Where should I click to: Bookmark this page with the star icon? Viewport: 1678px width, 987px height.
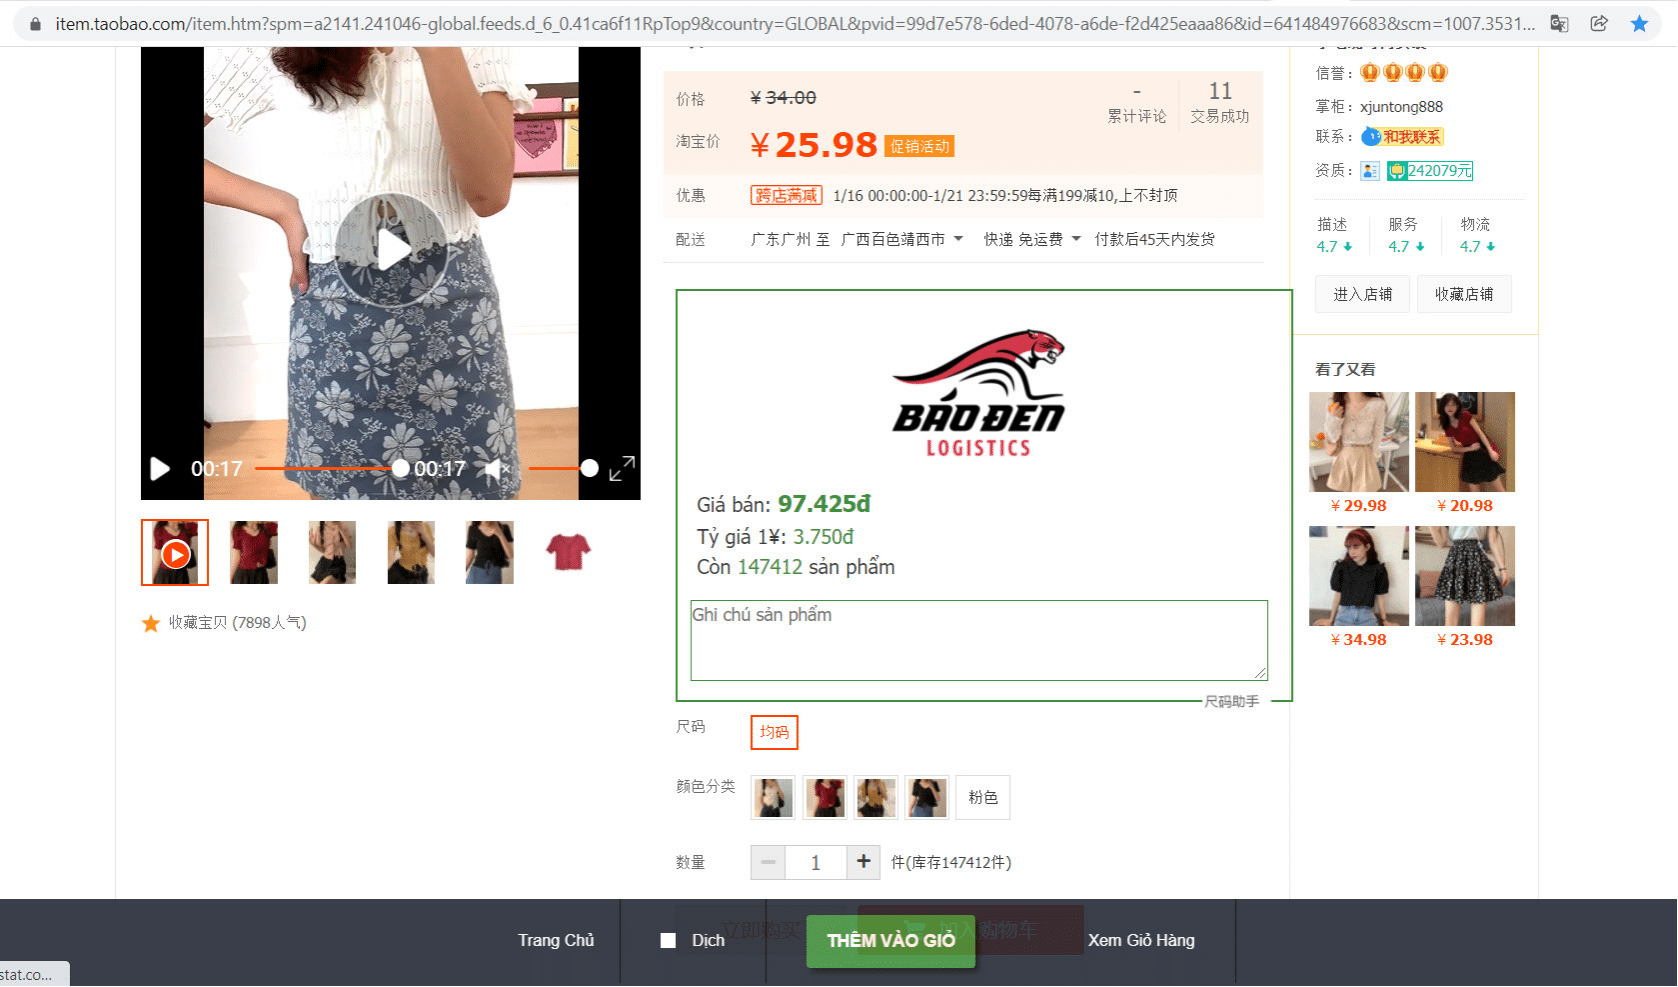[x=1639, y=24]
